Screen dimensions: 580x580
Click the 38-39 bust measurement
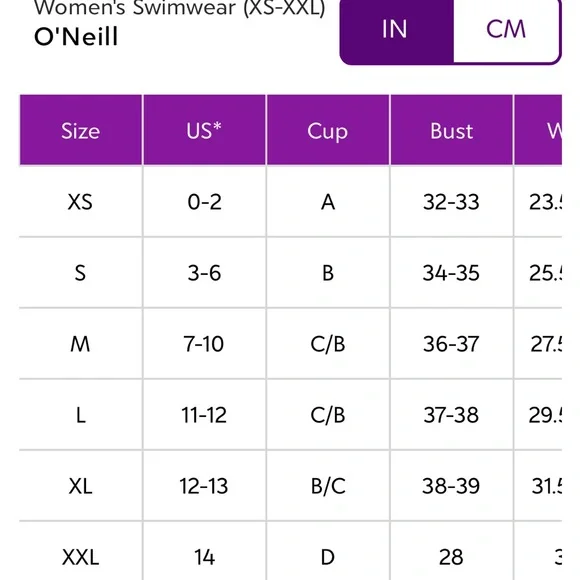point(451,486)
